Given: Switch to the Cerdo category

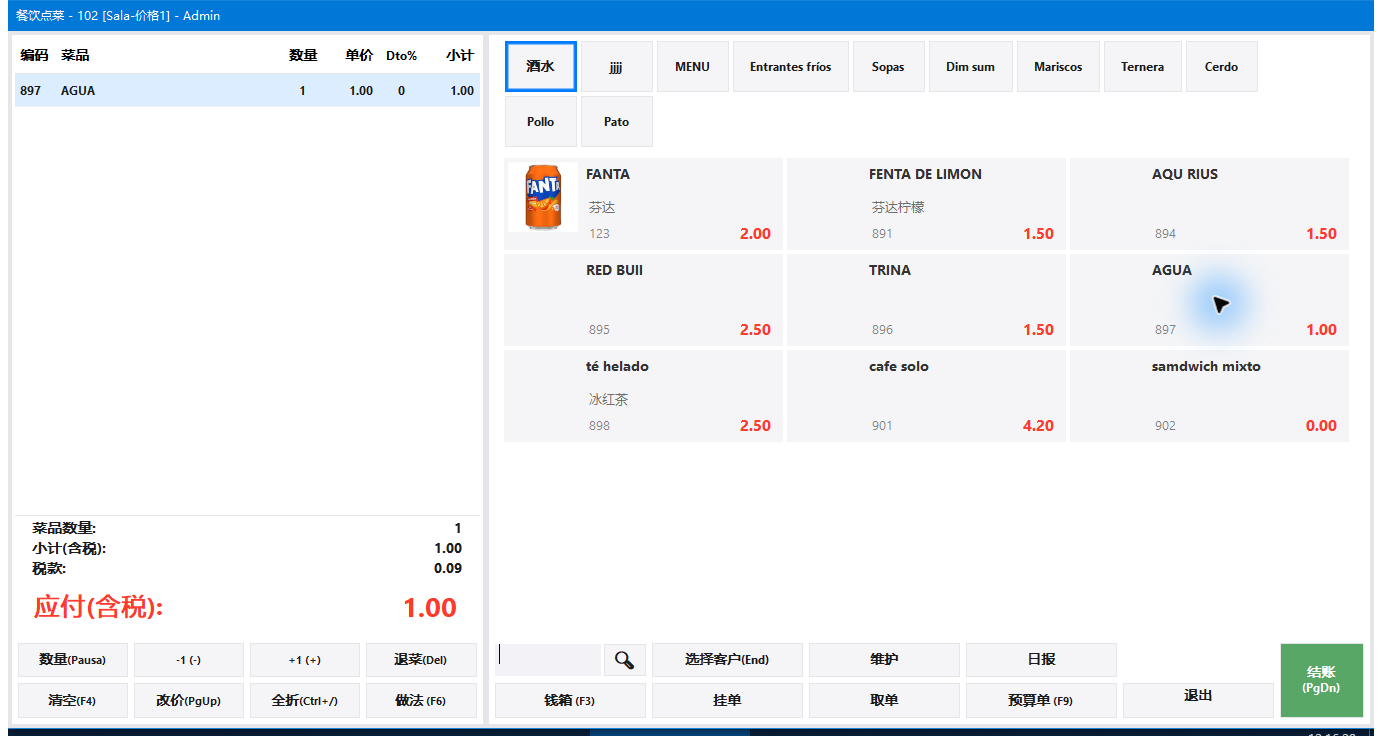Looking at the screenshot, I should (x=1221, y=67).
